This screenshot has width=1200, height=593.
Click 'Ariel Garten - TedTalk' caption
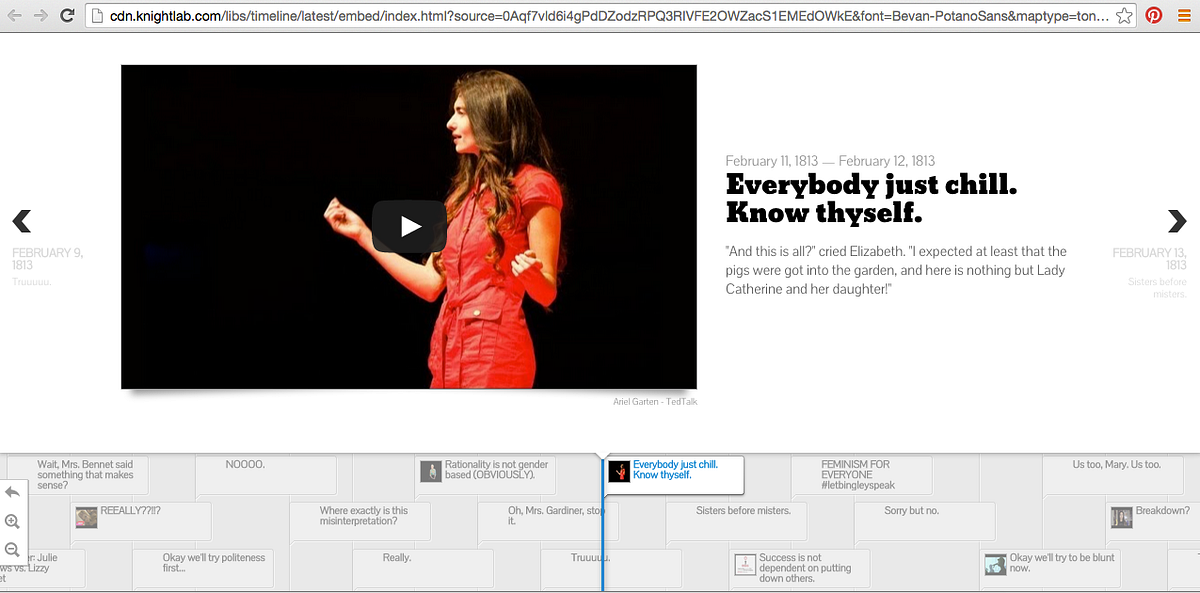(x=655, y=402)
